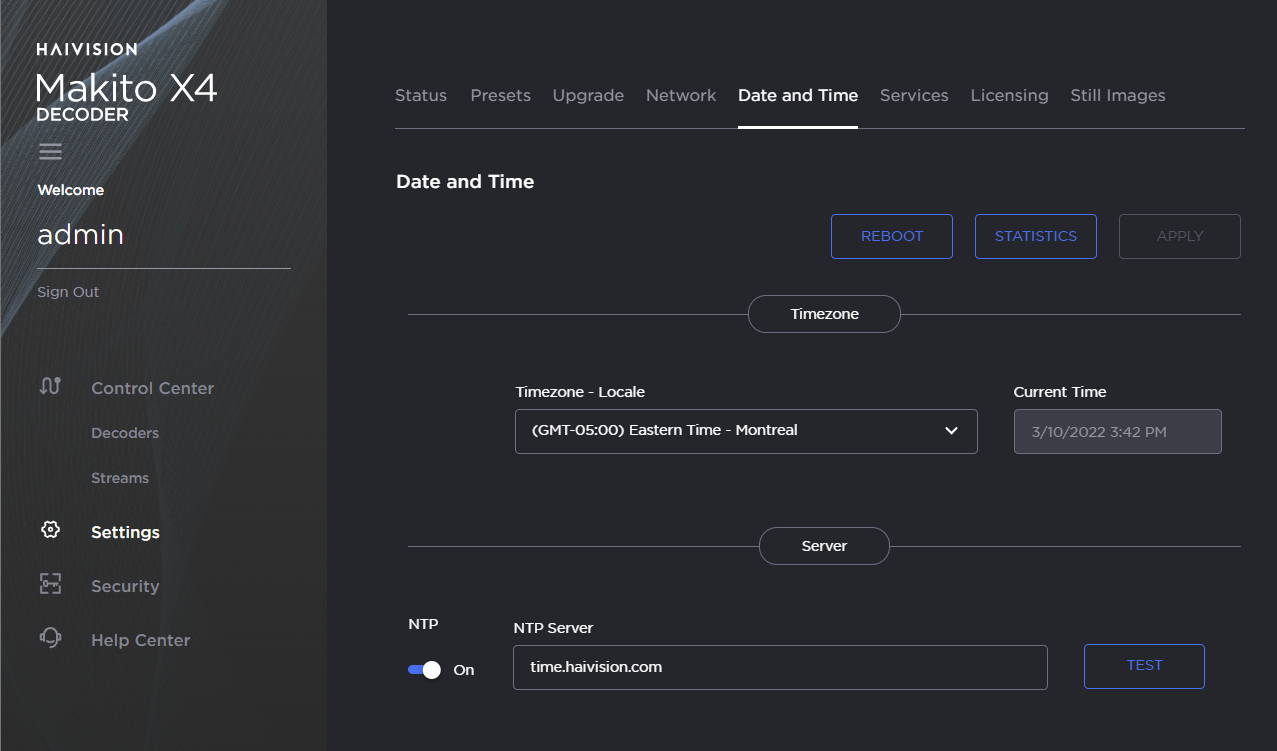Open the hamburger navigation menu
Viewport: 1277px width, 751px height.
[x=50, y=151]
